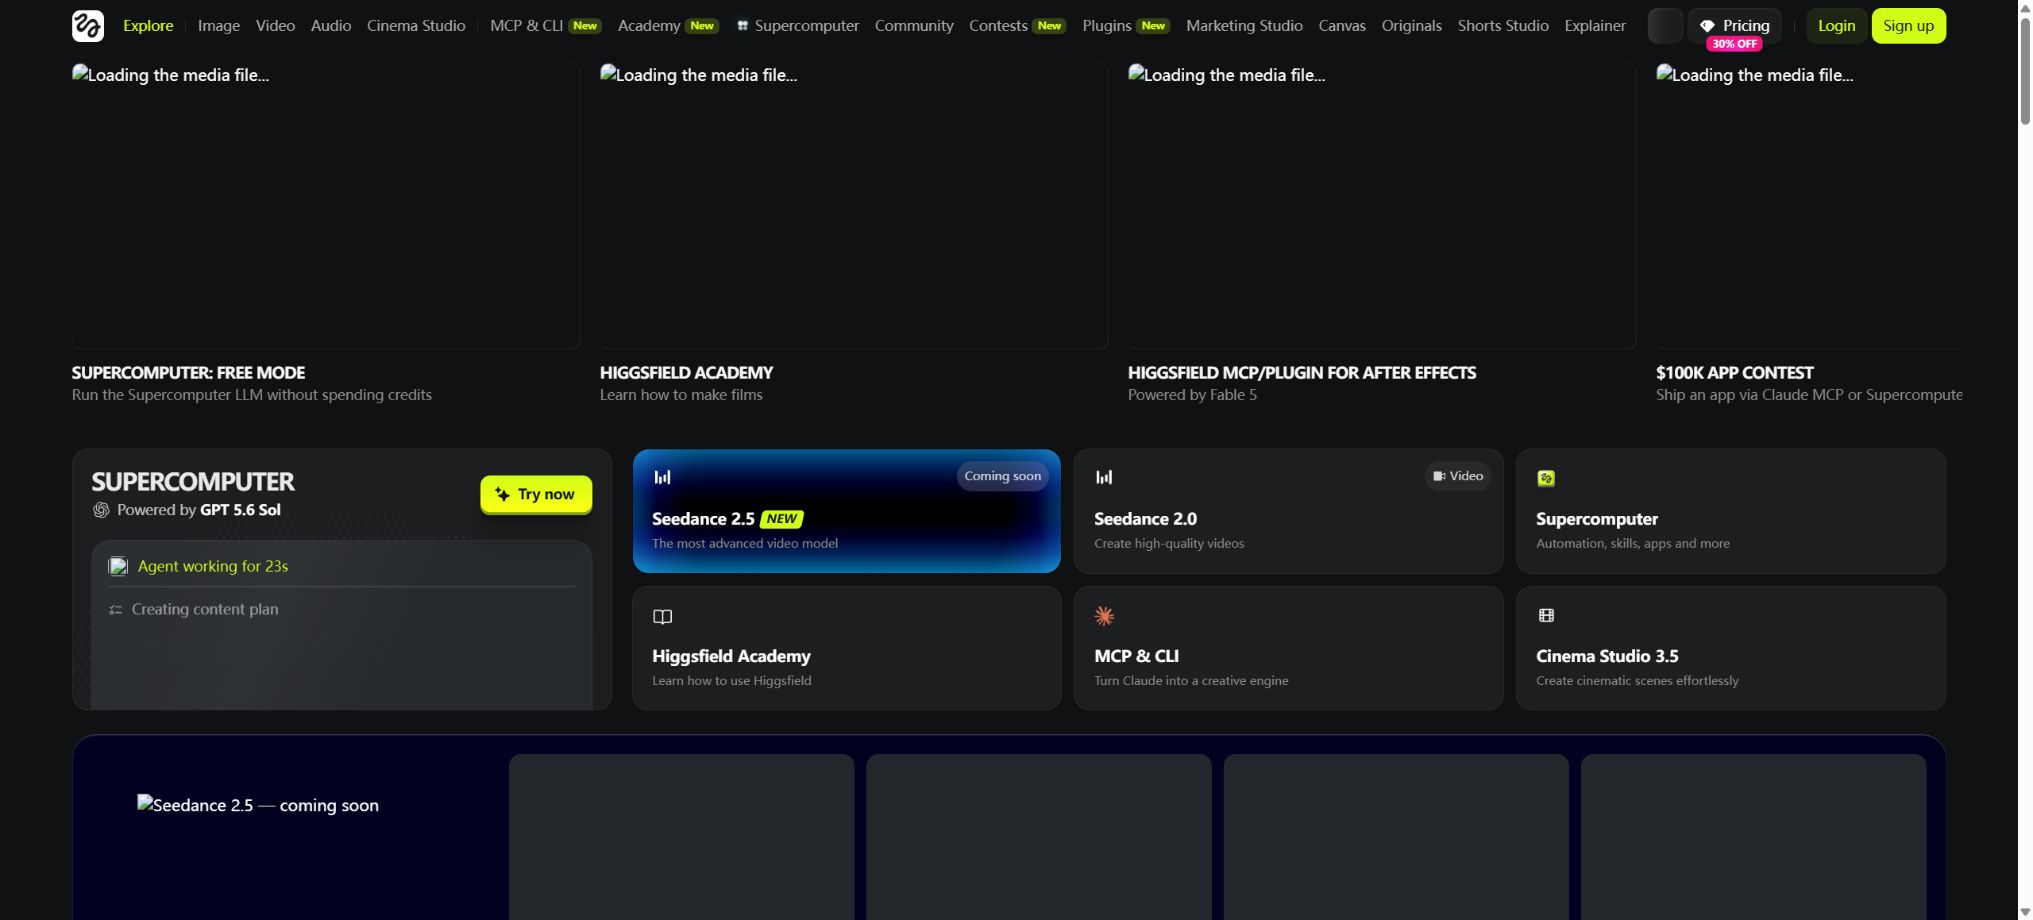Open the Supercomputer card title
Image resolution: width=2033 pixels, height=920 pixels.
1597,519
